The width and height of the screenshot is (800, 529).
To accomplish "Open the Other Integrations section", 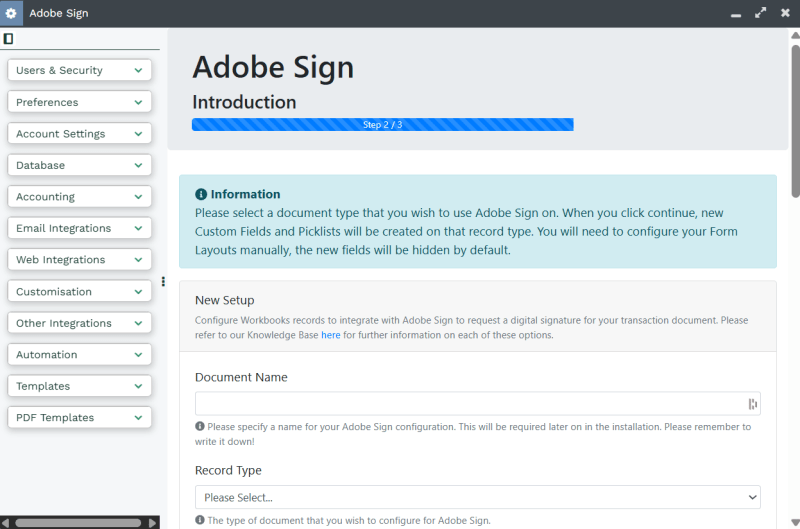I will pos(80,323).
